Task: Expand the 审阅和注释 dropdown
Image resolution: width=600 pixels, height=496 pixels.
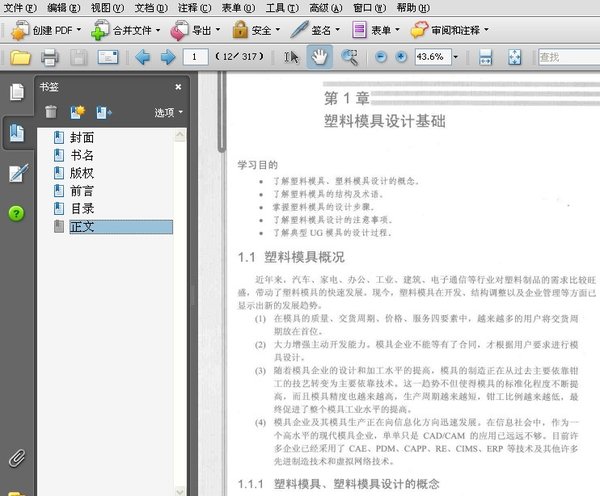Action: click(x=486, y=29)
